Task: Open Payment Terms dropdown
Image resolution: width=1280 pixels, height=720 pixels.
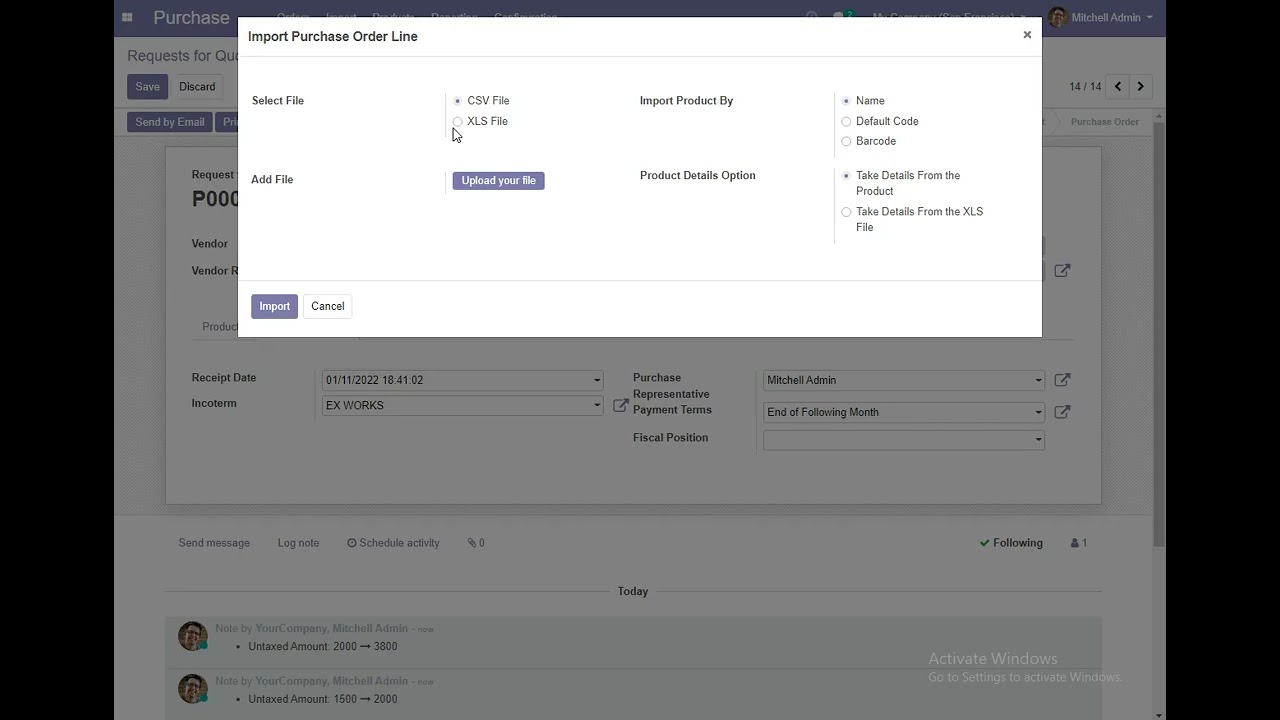Action: pyautogui.click(x=1038, y=412)
